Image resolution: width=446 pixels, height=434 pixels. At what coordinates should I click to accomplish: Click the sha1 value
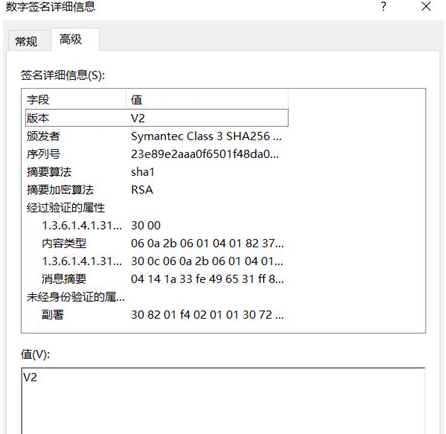click(143, 172)
